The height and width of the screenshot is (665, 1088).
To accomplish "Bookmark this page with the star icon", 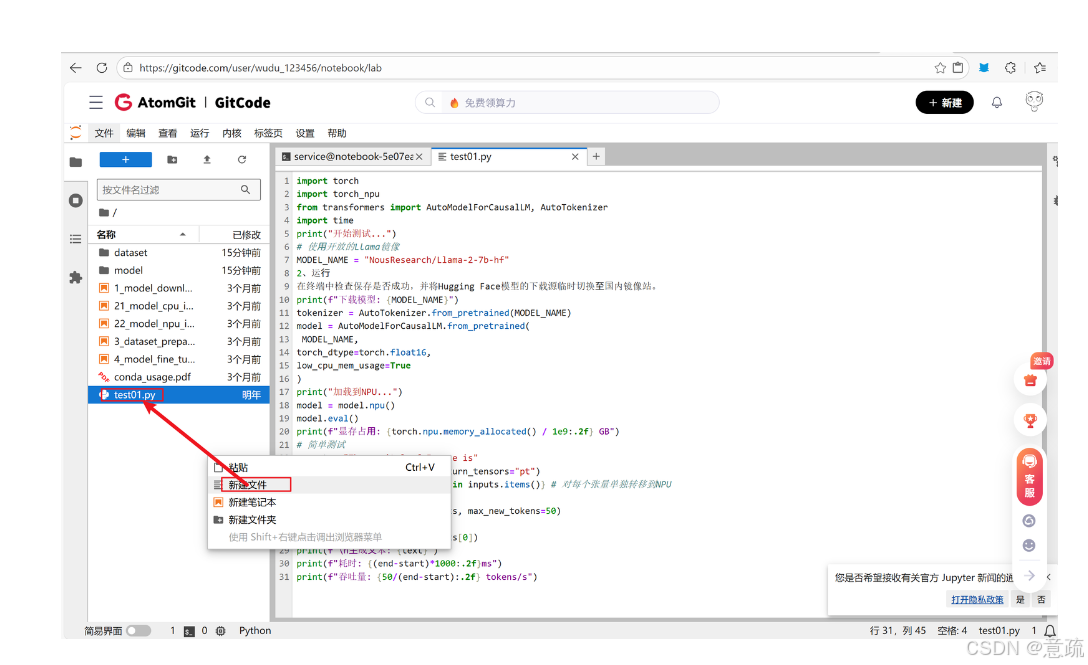I will [940, 67].
